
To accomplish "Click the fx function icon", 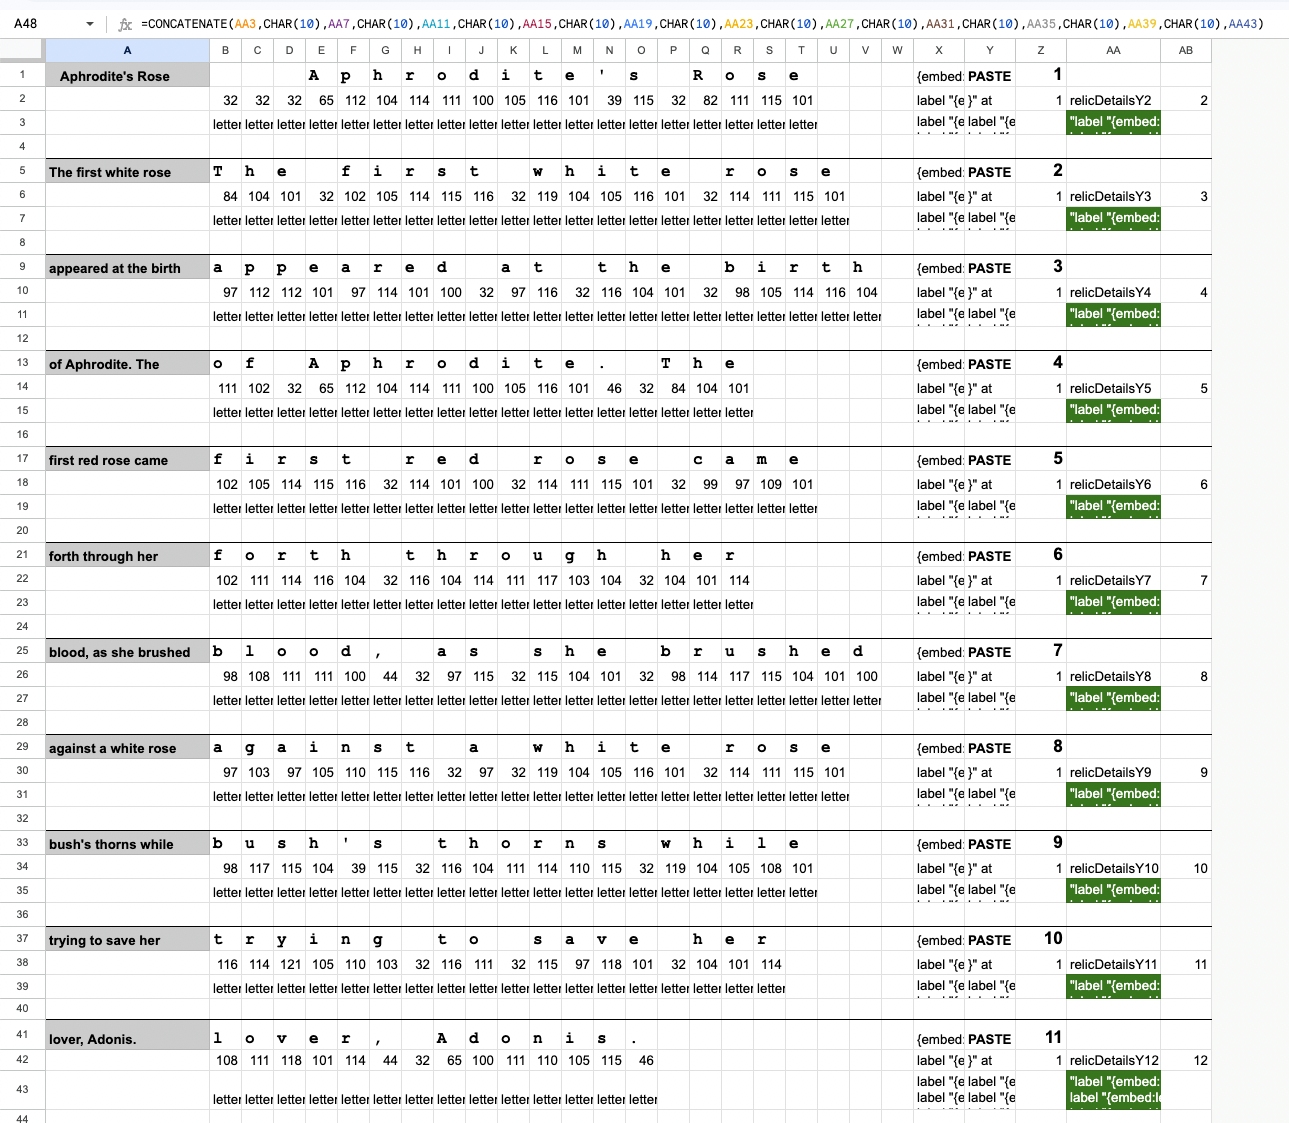I will pyautogui.click(x=125, y=24).
